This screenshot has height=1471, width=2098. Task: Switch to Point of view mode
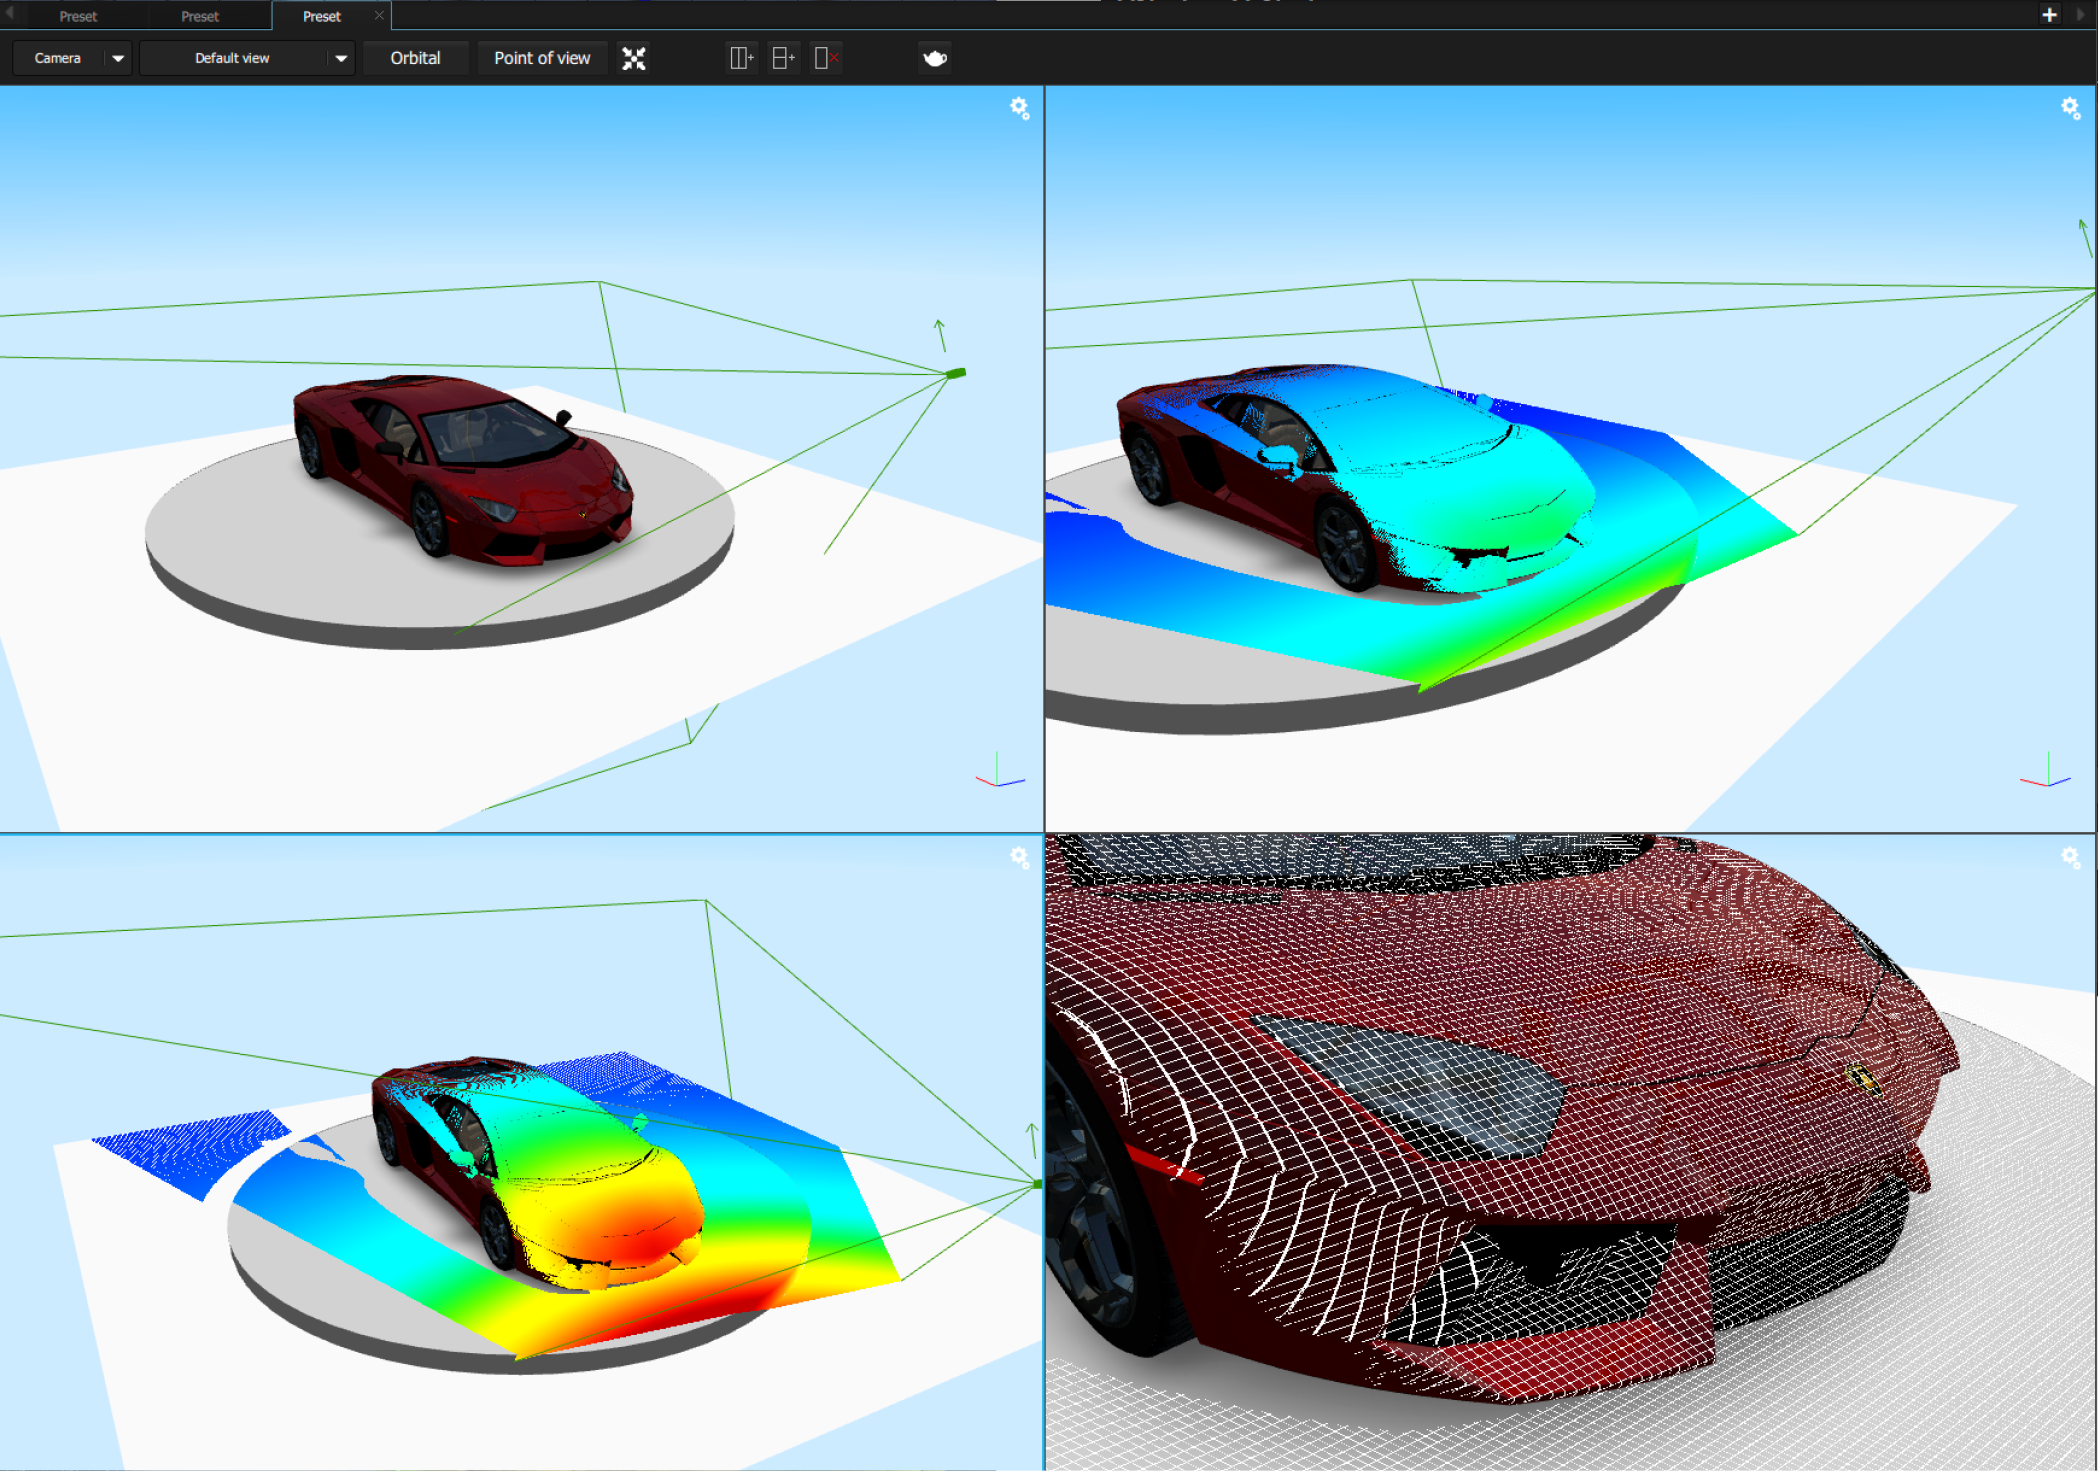tap(542, 59)
